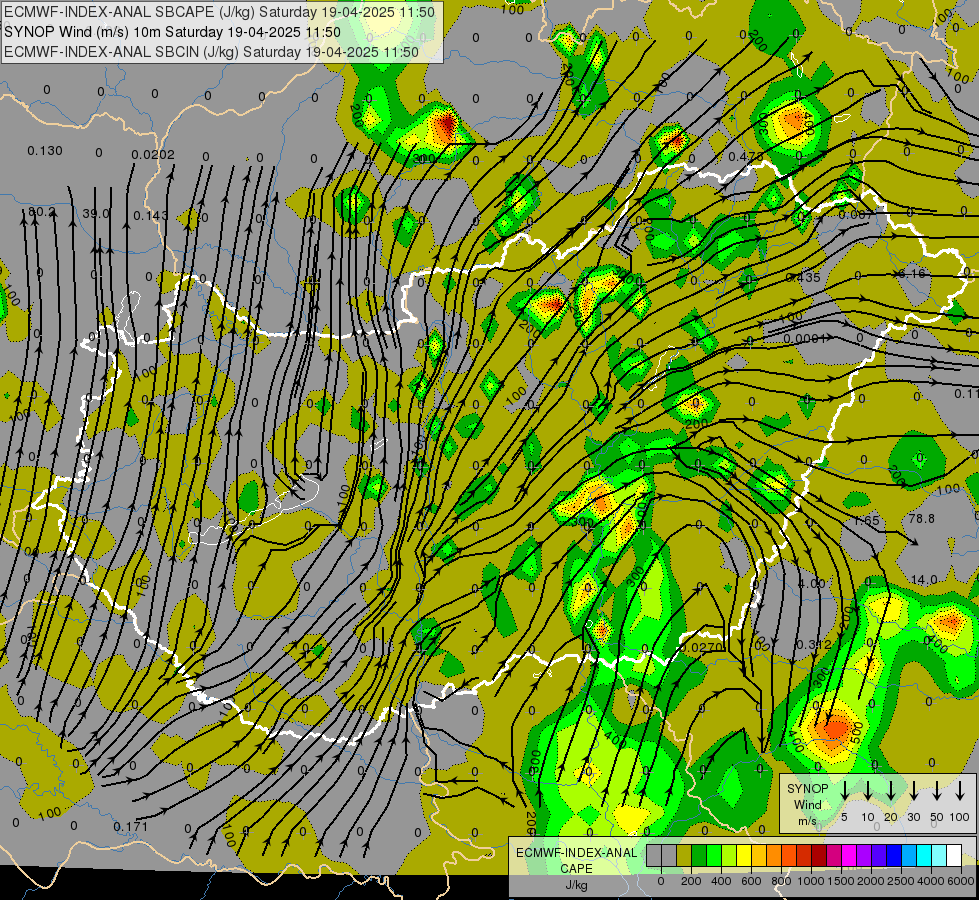Click the CIN value 39.0 on the map
This screenshot has width=979, height=900.
[96, 214]
